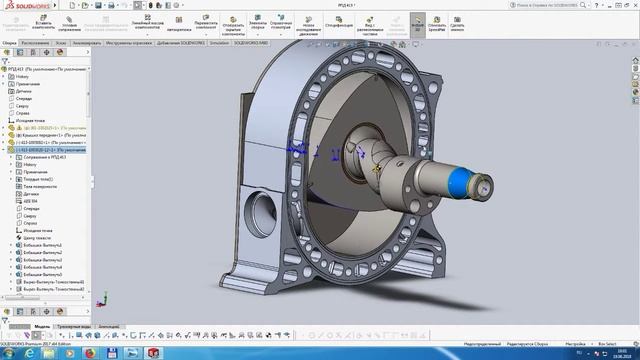This screenshot has height=360, width=640.
Task: Open the DisplayManager colored-ball tab icon
Action: click(x=60, y=52)
